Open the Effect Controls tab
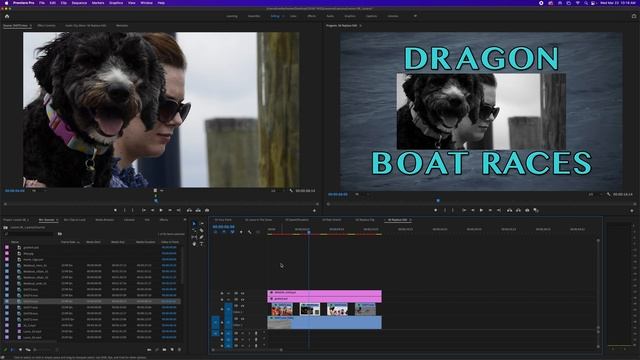The image size is (640, 360). tap(47, 26)
